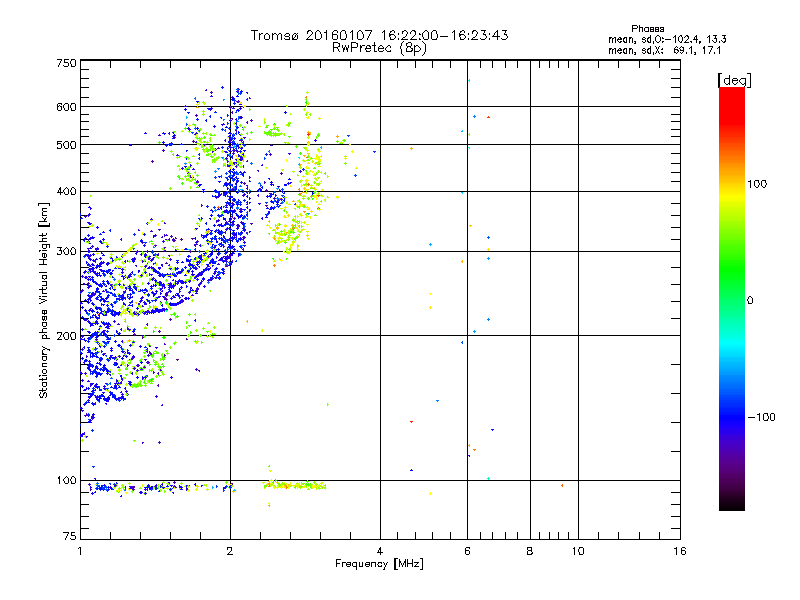Click the '4' frequency axis tick label
The width and height of the screenshot is (800, 600).
(x=380, y=551)
